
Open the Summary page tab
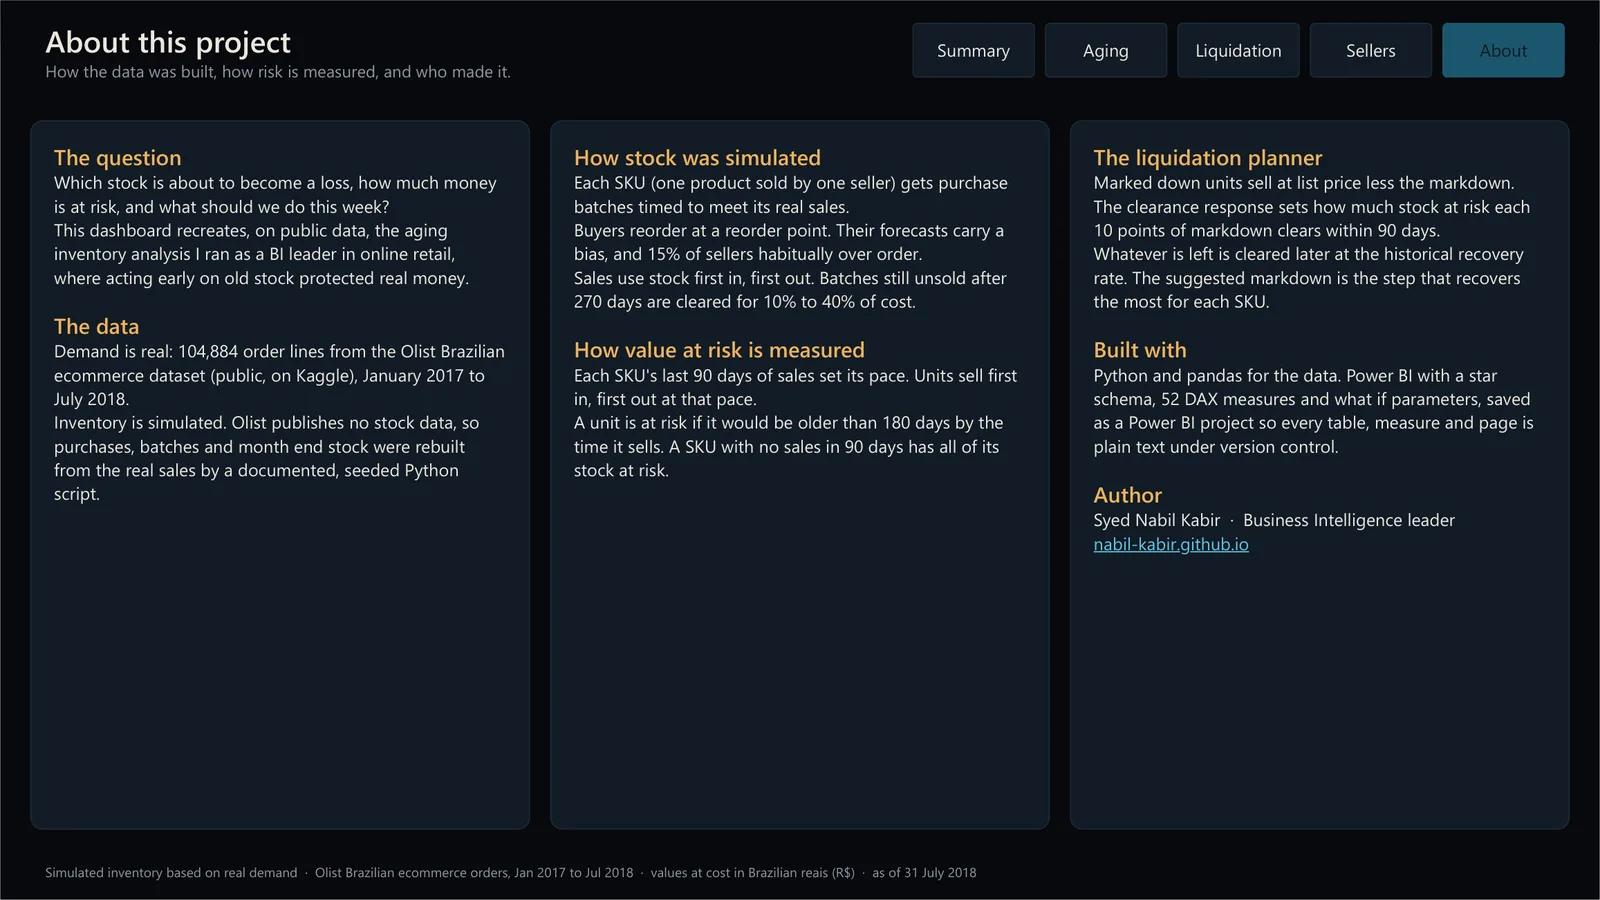[973, 50]
